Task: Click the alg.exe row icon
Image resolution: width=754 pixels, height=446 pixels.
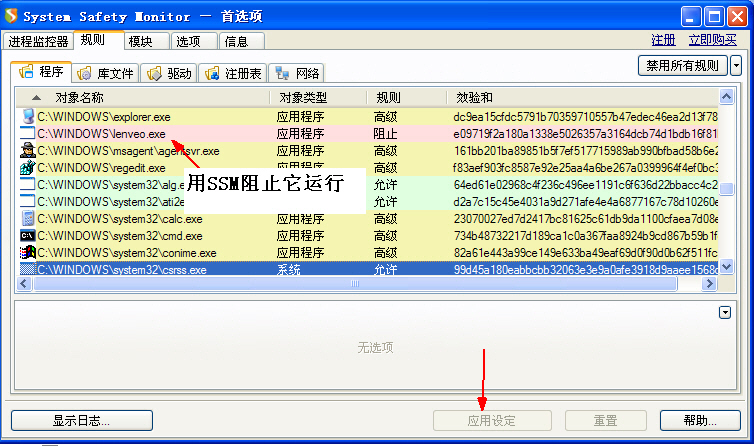Action: click(x=28, y=184)
